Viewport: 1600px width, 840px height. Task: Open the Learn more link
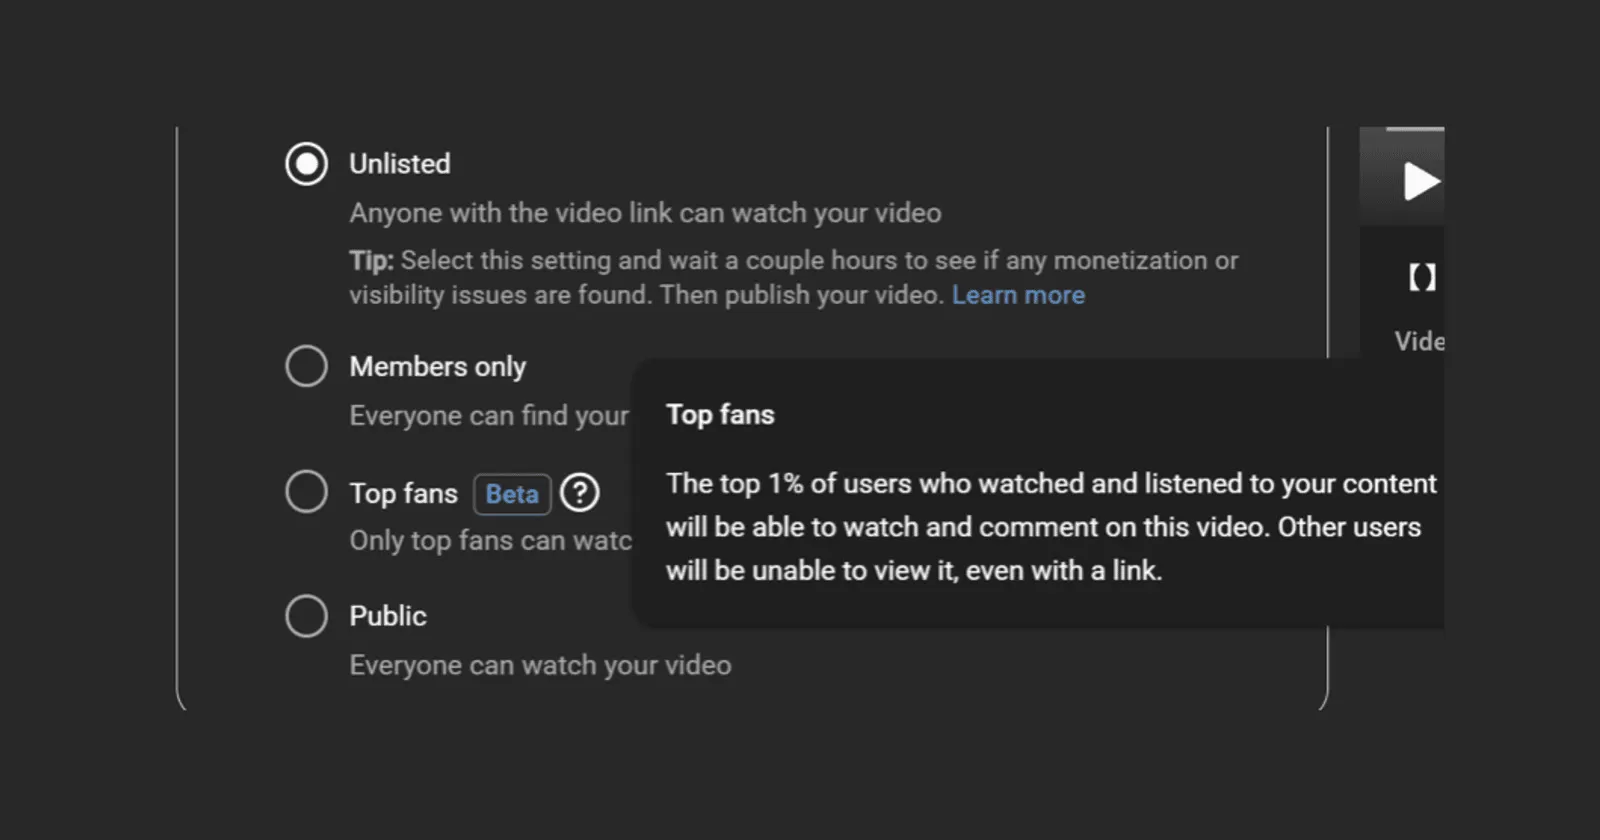pos(1018,295)
